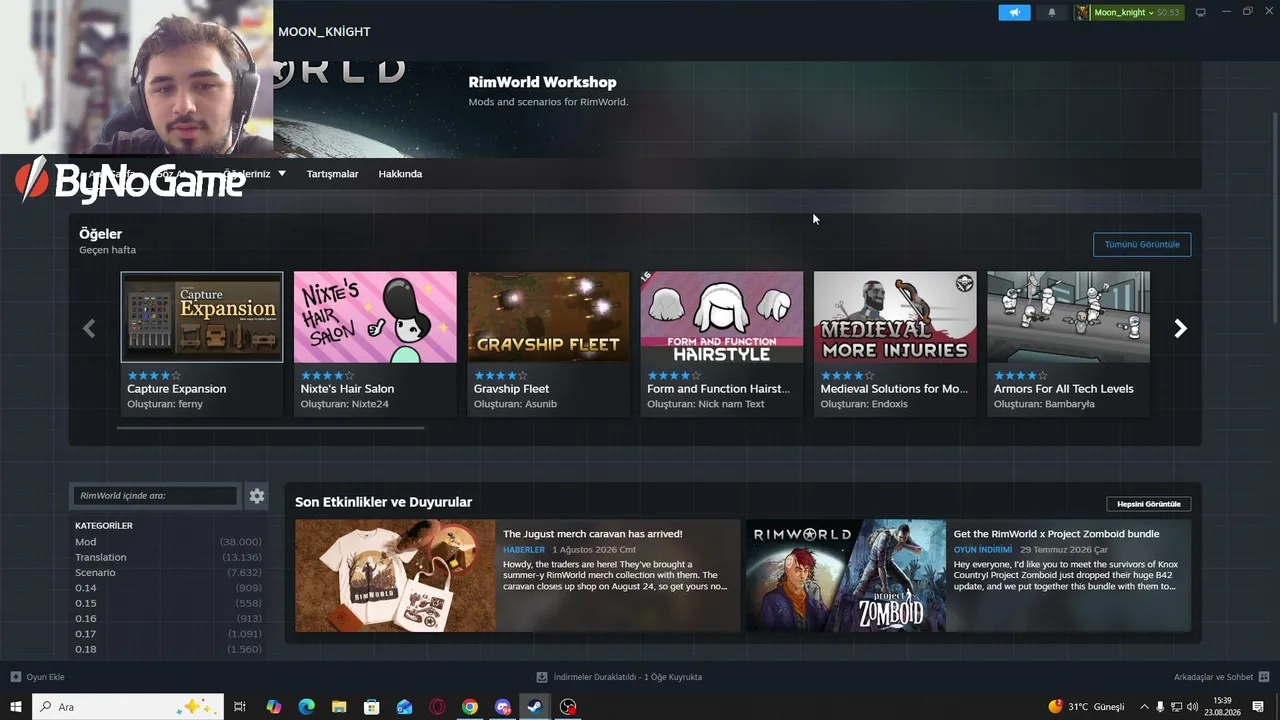Open the Windows notification center icon

point(1258,707)
